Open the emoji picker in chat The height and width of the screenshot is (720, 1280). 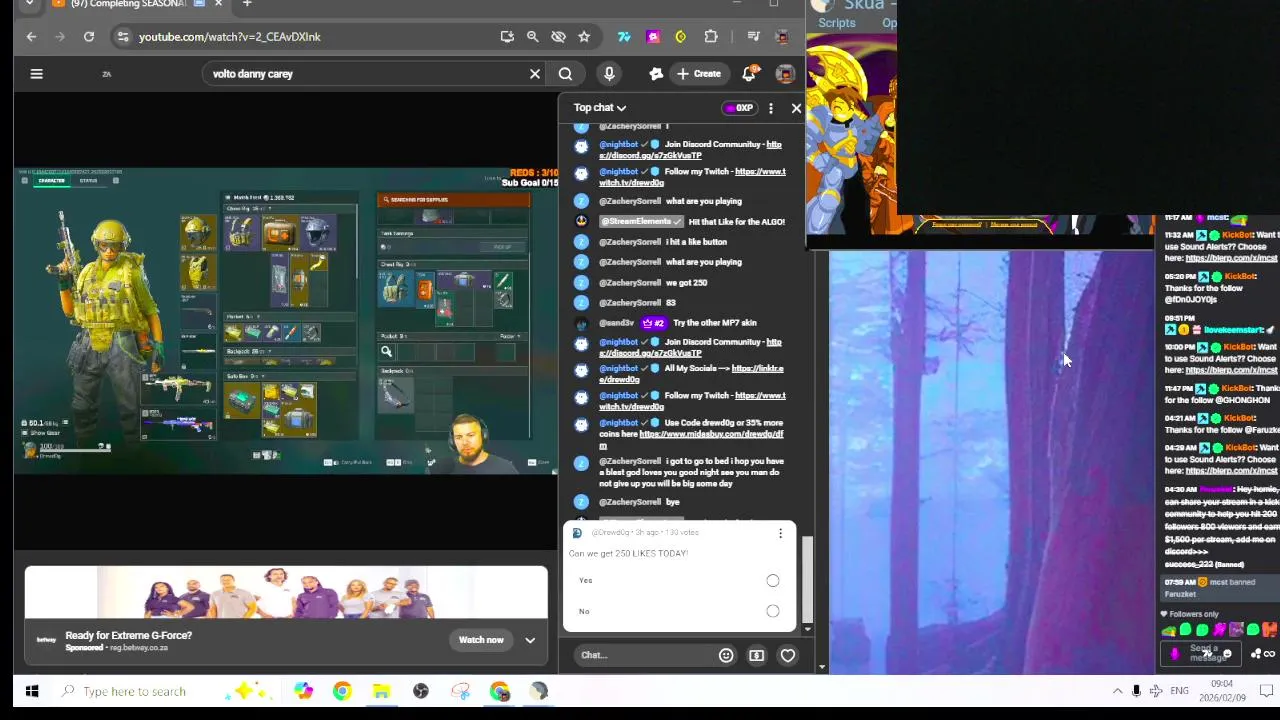726,656
